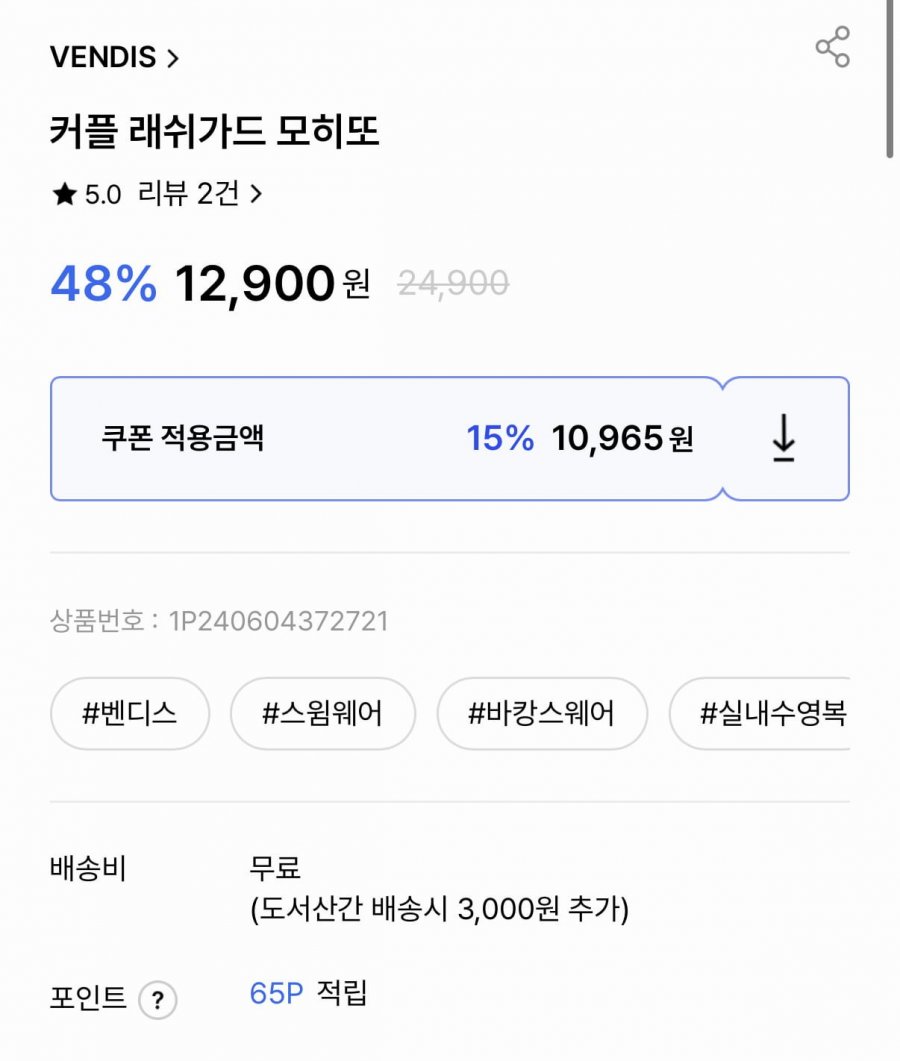The image size is (900, 1061).
Task: Click the 상품번호 product number text
Action: [219, 620]
